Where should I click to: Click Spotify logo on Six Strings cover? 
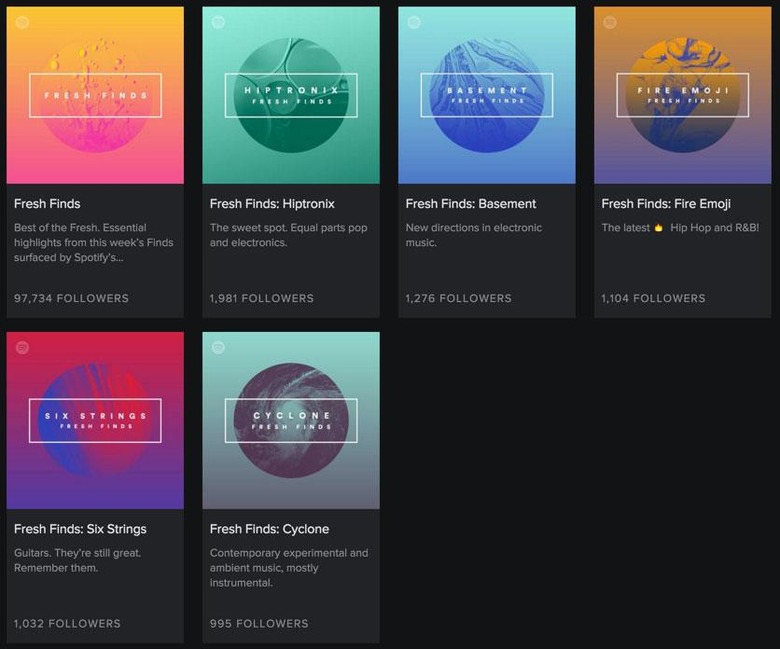click(22, 348)
